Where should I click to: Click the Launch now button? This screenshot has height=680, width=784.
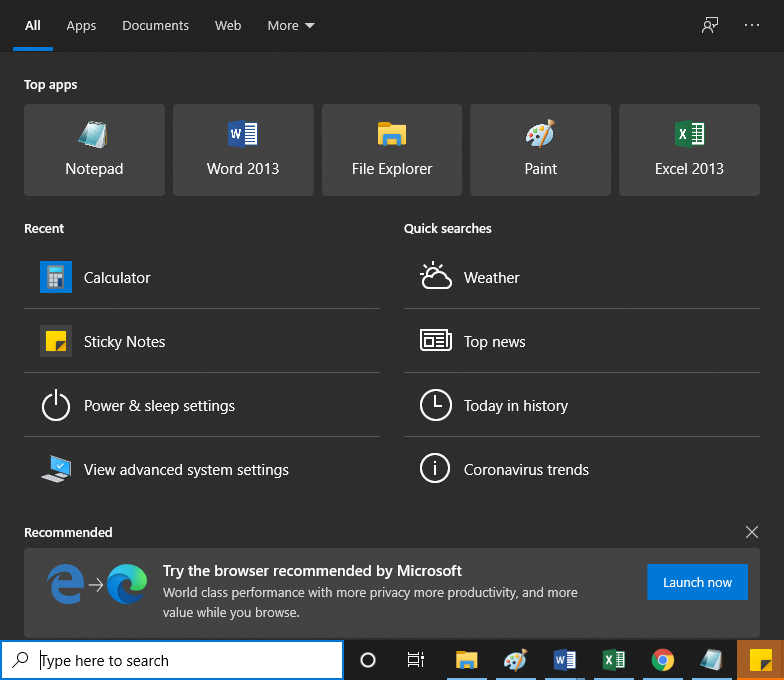click(x=697, y=582)
